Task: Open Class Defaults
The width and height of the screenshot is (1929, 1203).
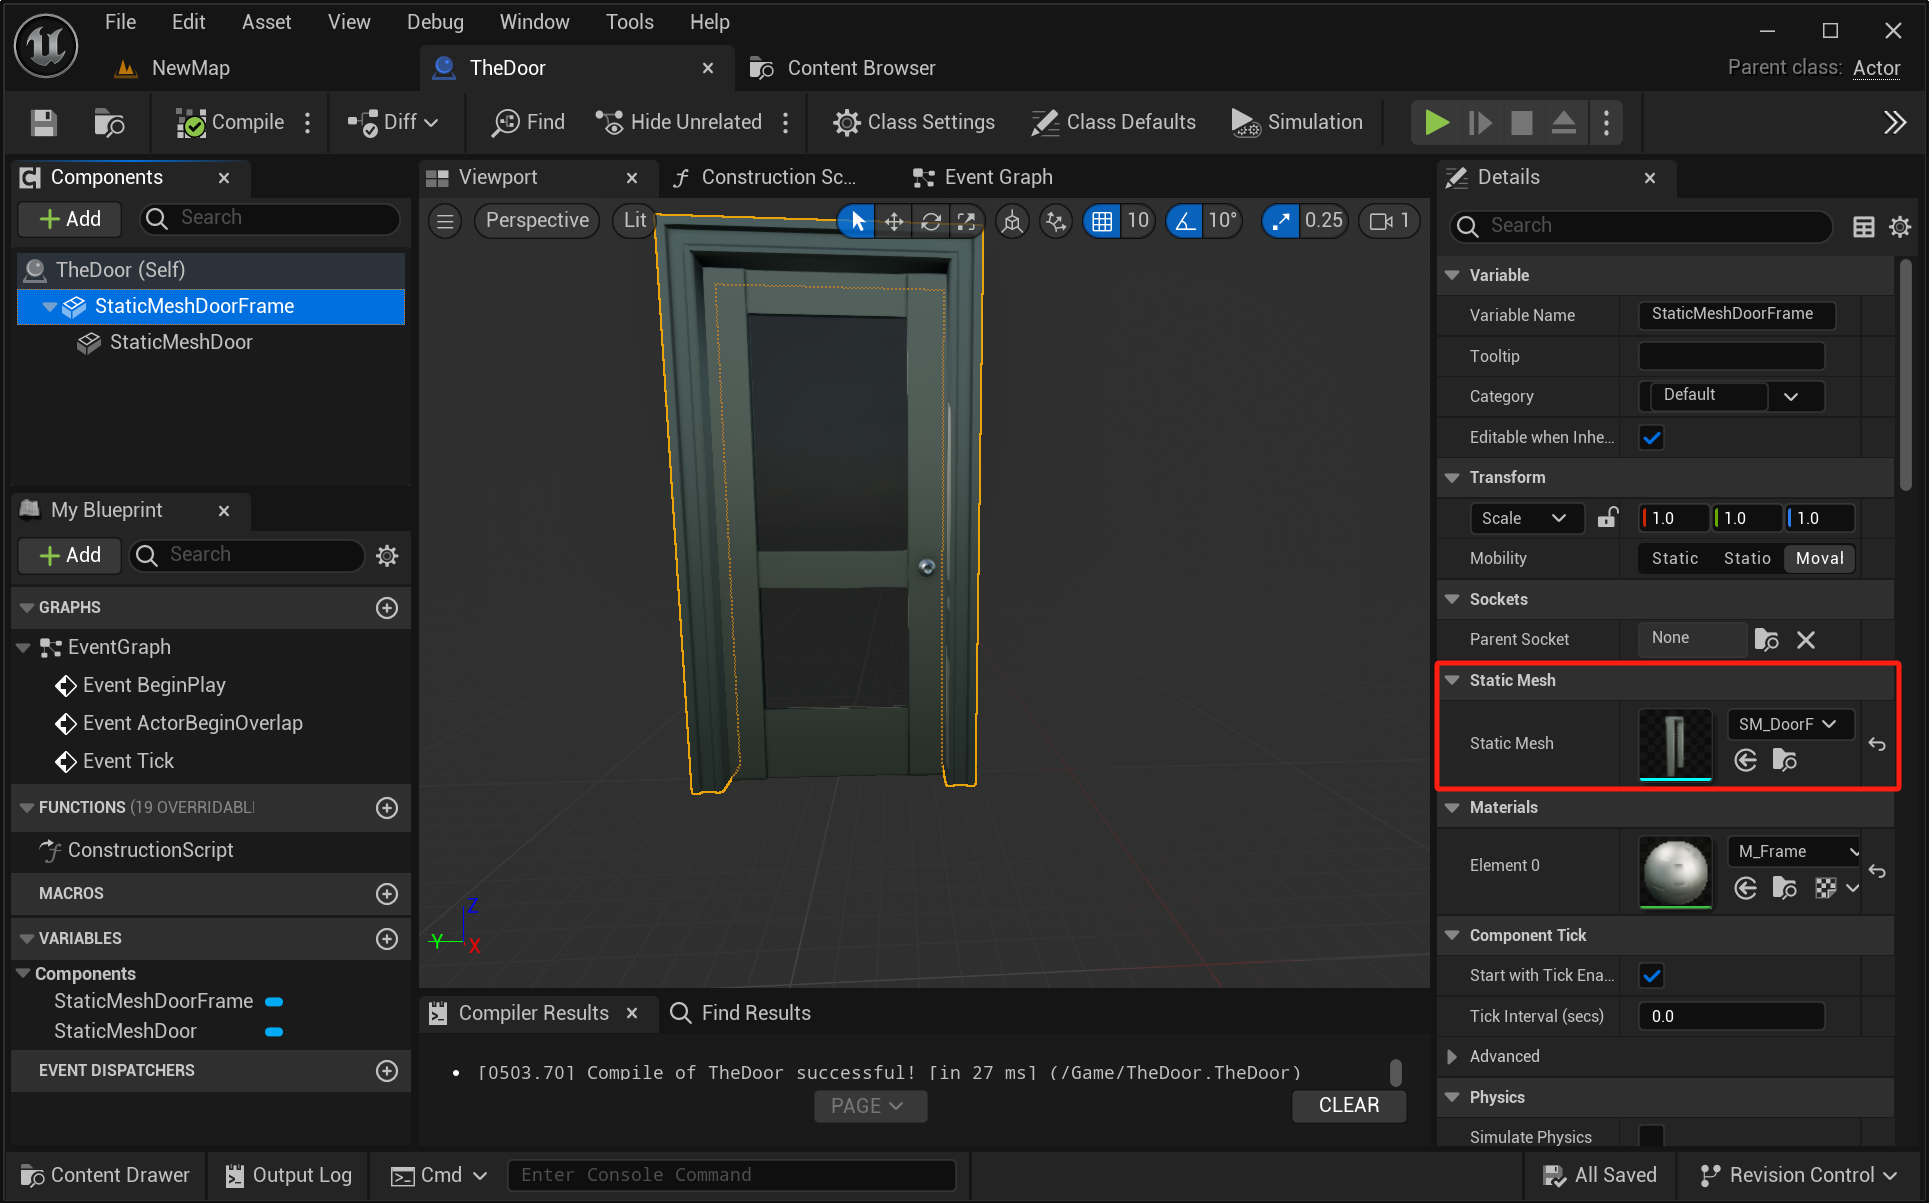Action: pyautogui.click(x=1114, y=122)
